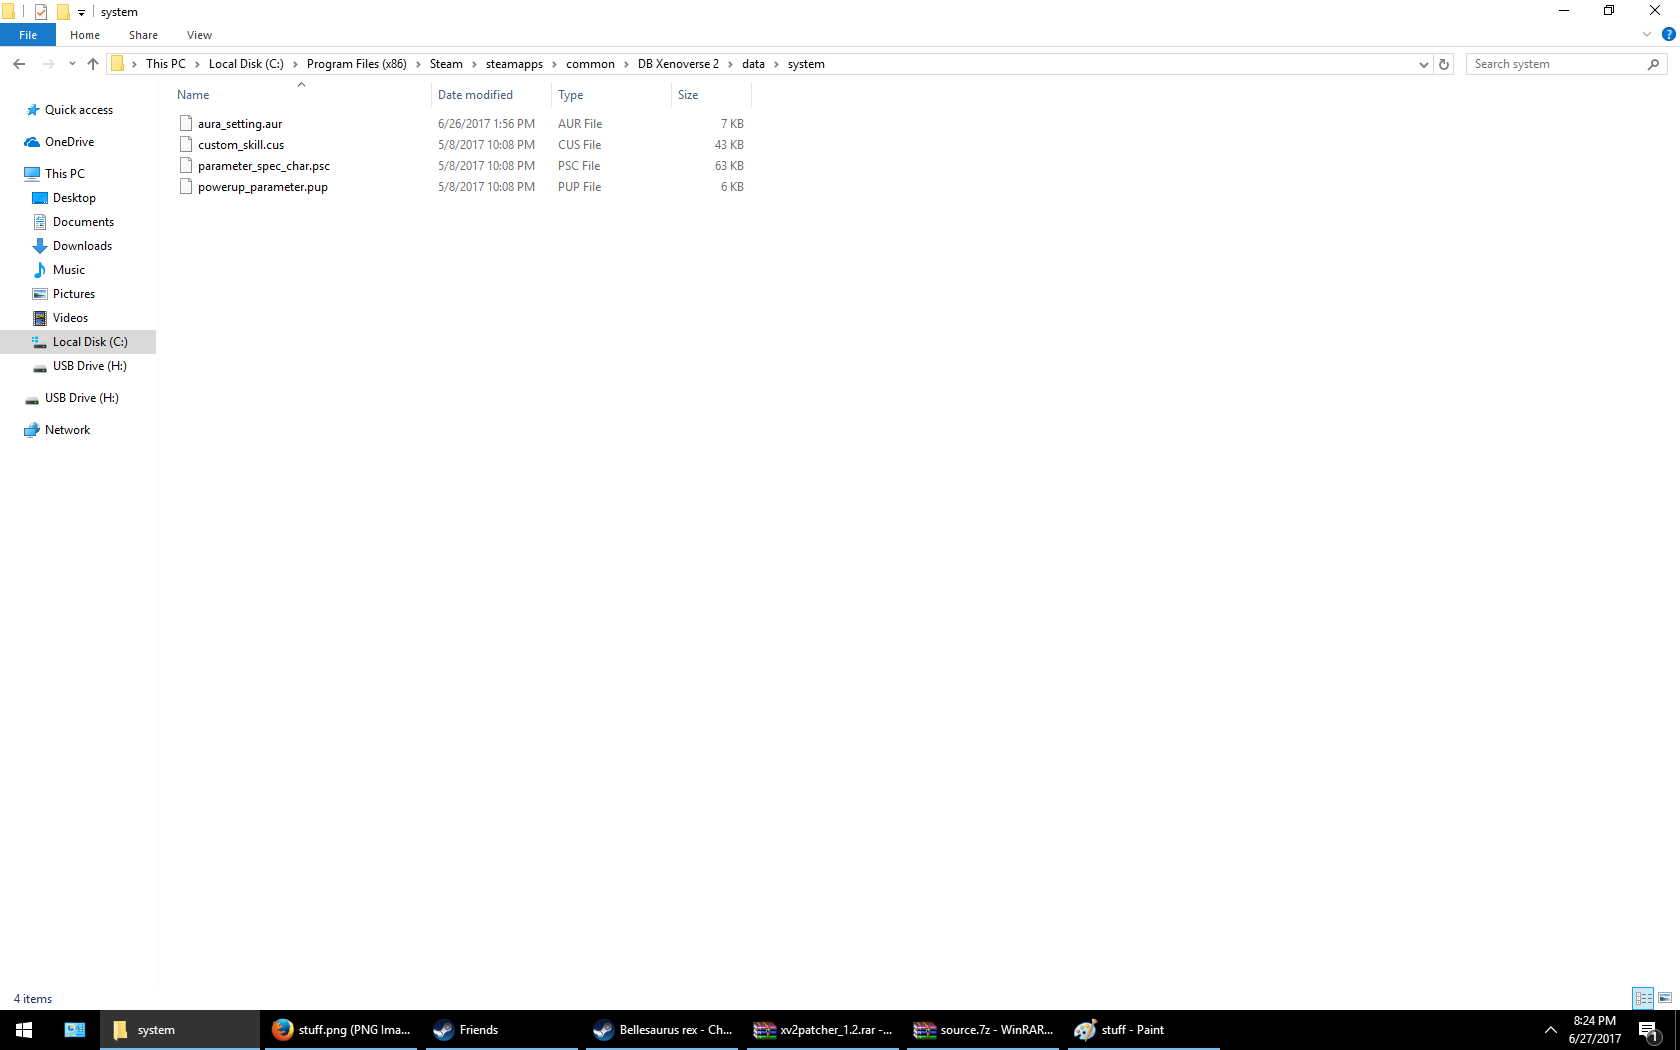Refresh the system folder

(1444, 64)
